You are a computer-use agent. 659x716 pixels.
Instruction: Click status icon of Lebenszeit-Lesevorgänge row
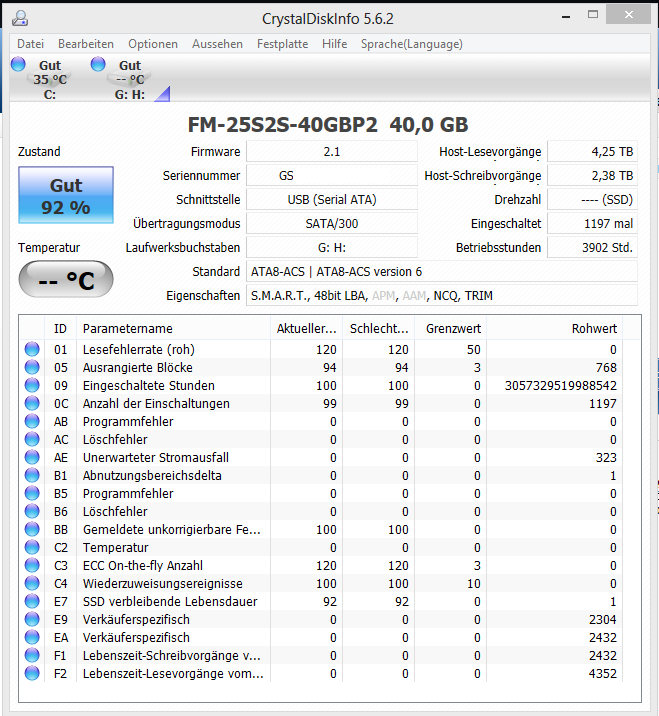coord(32,673)
